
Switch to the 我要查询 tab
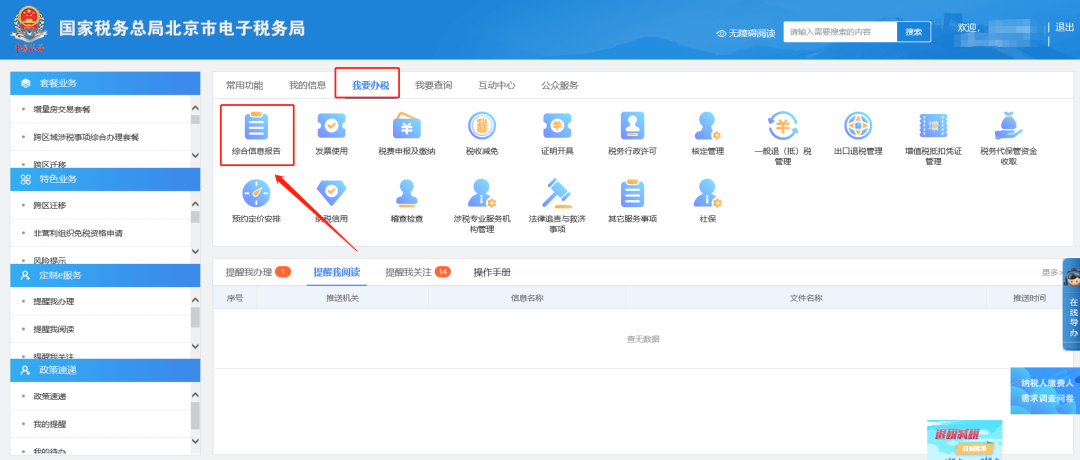(433, 85)
